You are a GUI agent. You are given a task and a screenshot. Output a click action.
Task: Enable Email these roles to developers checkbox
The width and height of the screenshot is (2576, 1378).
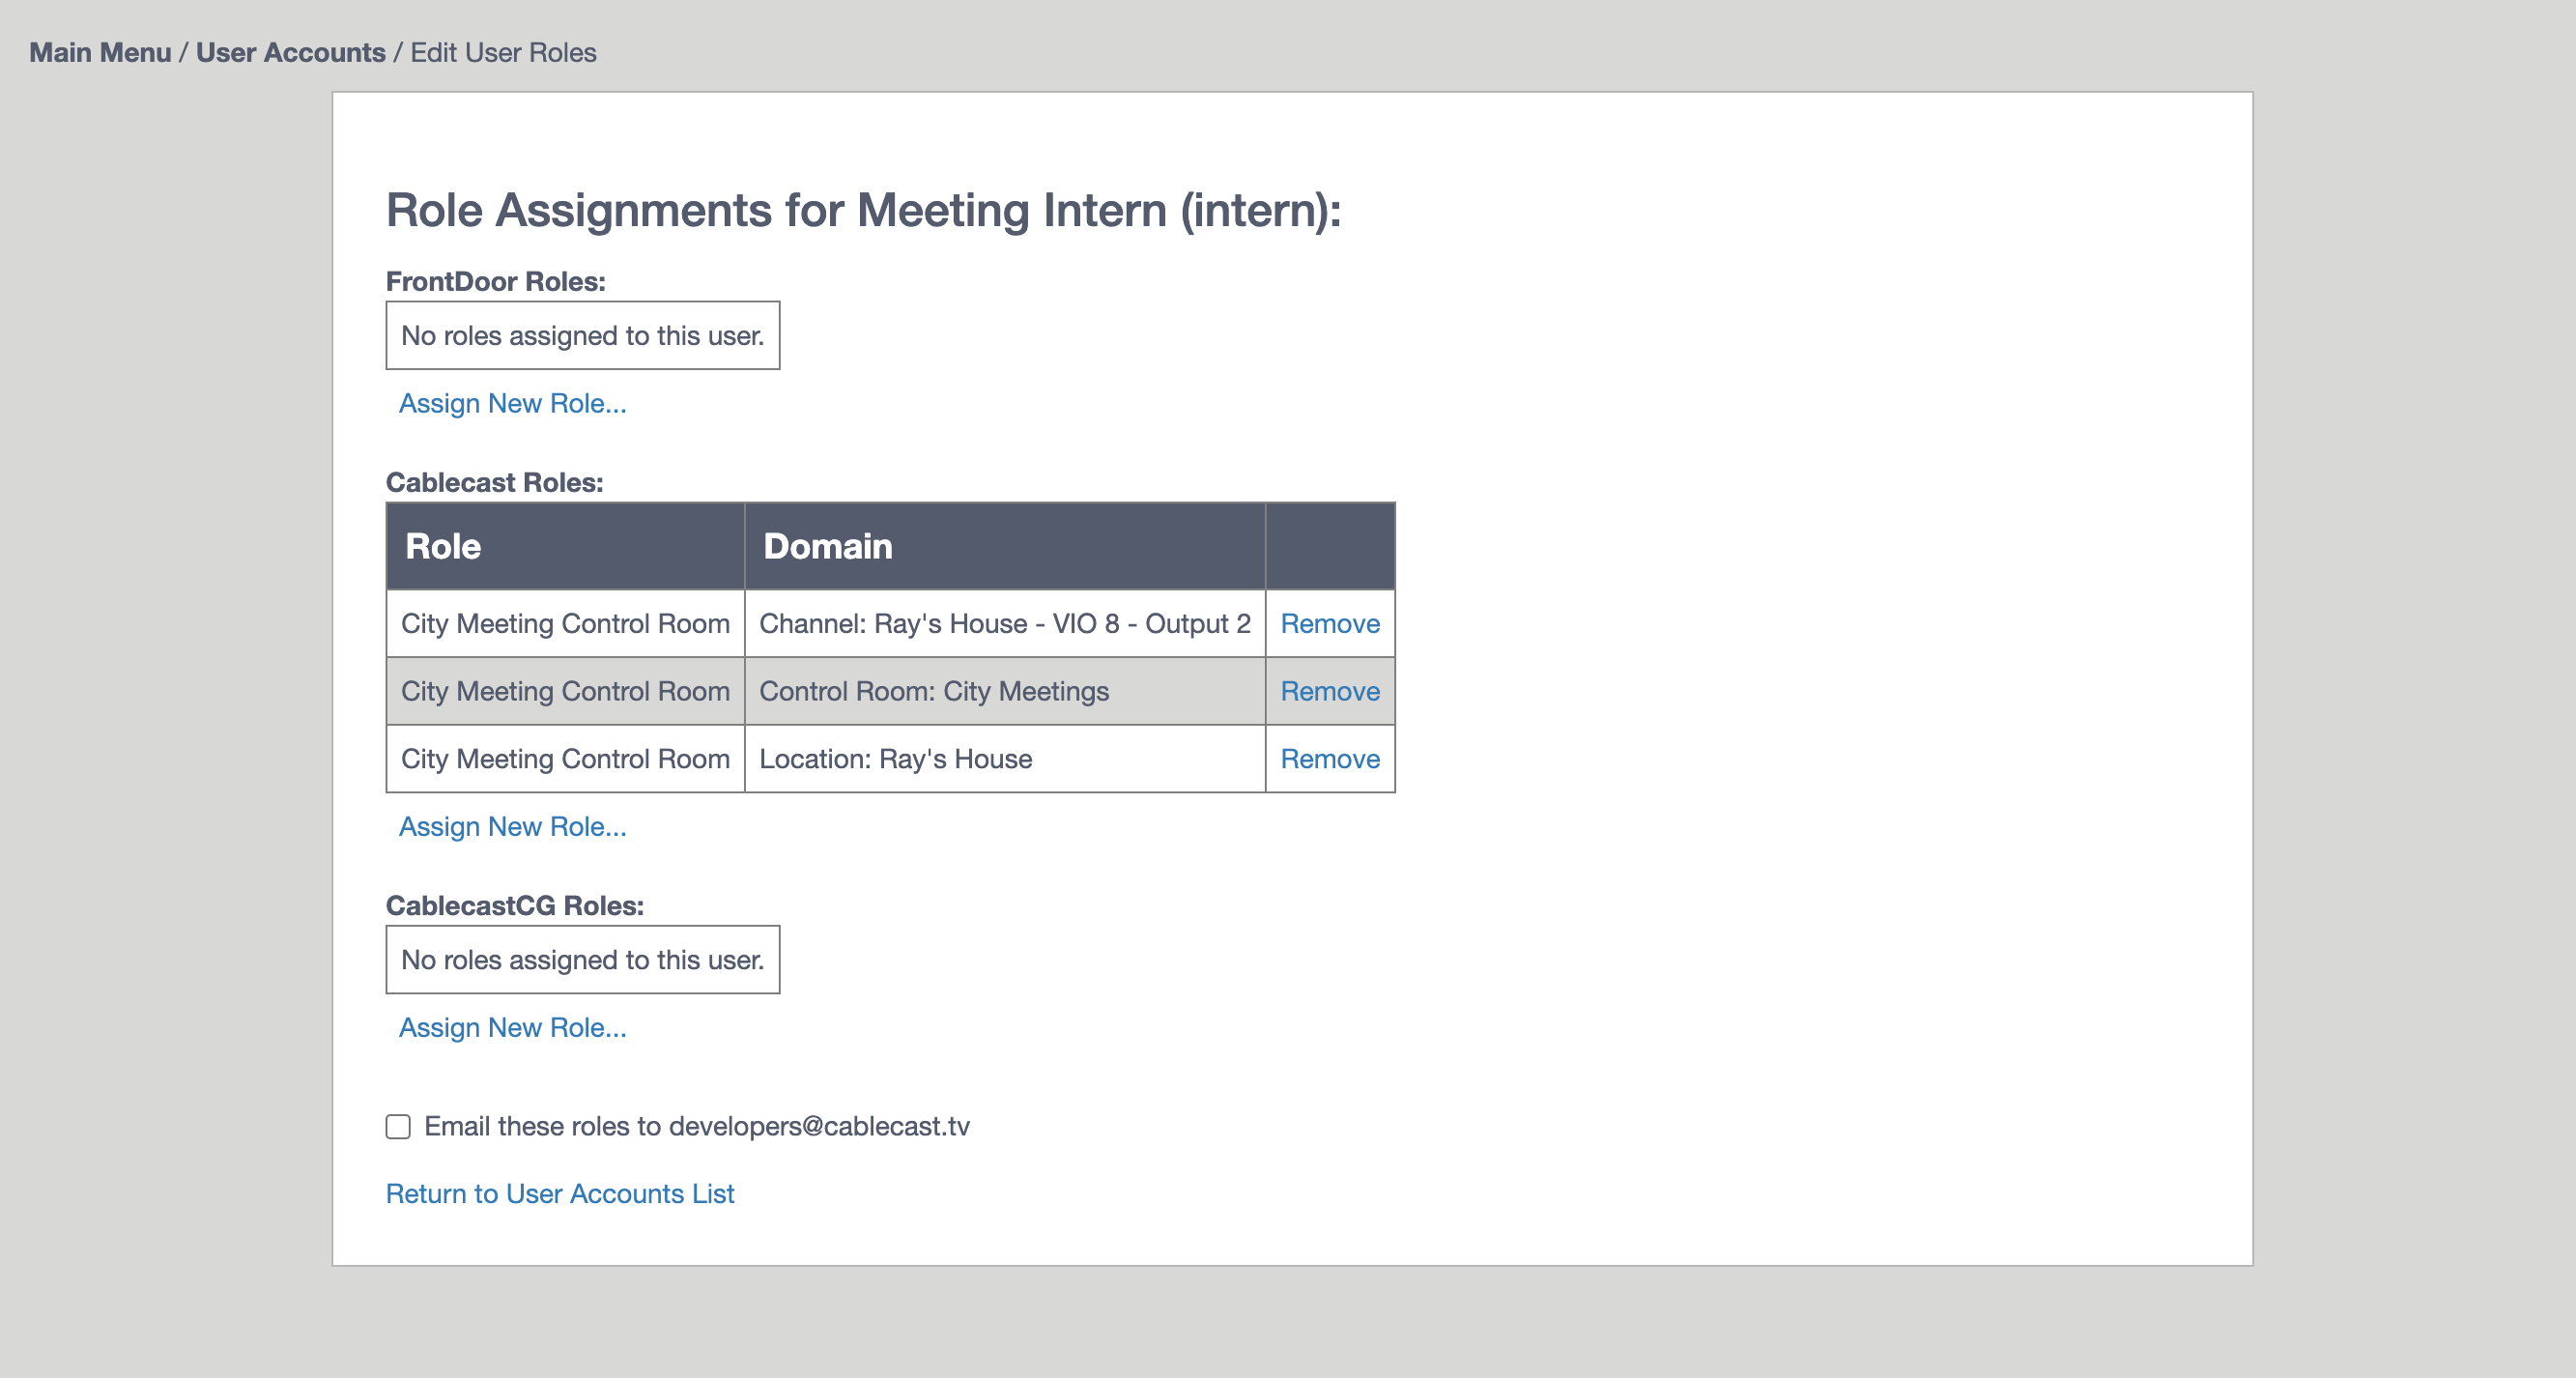(399, 1126)
